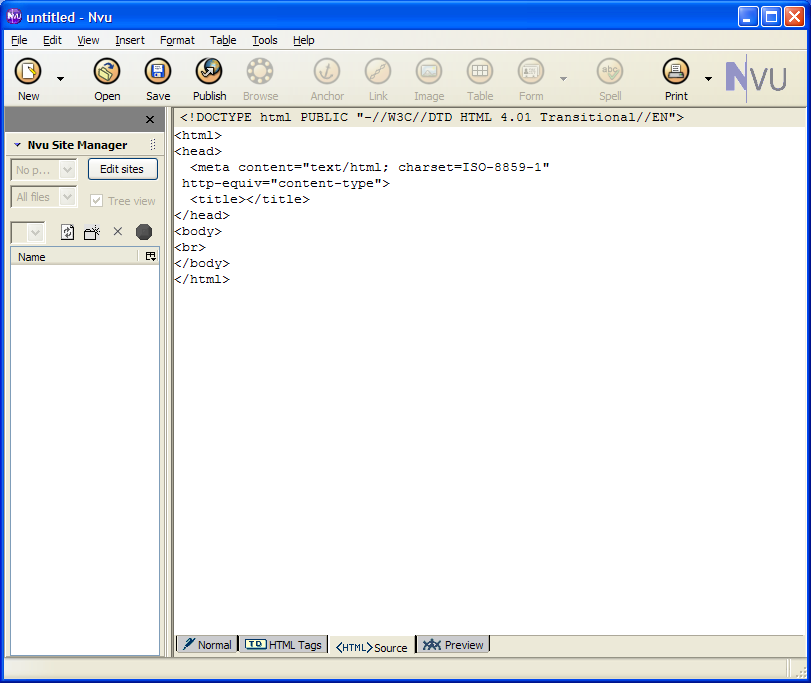Open the Format menu
This screenshot has width=811, height=683.
(x=177, y=40)
